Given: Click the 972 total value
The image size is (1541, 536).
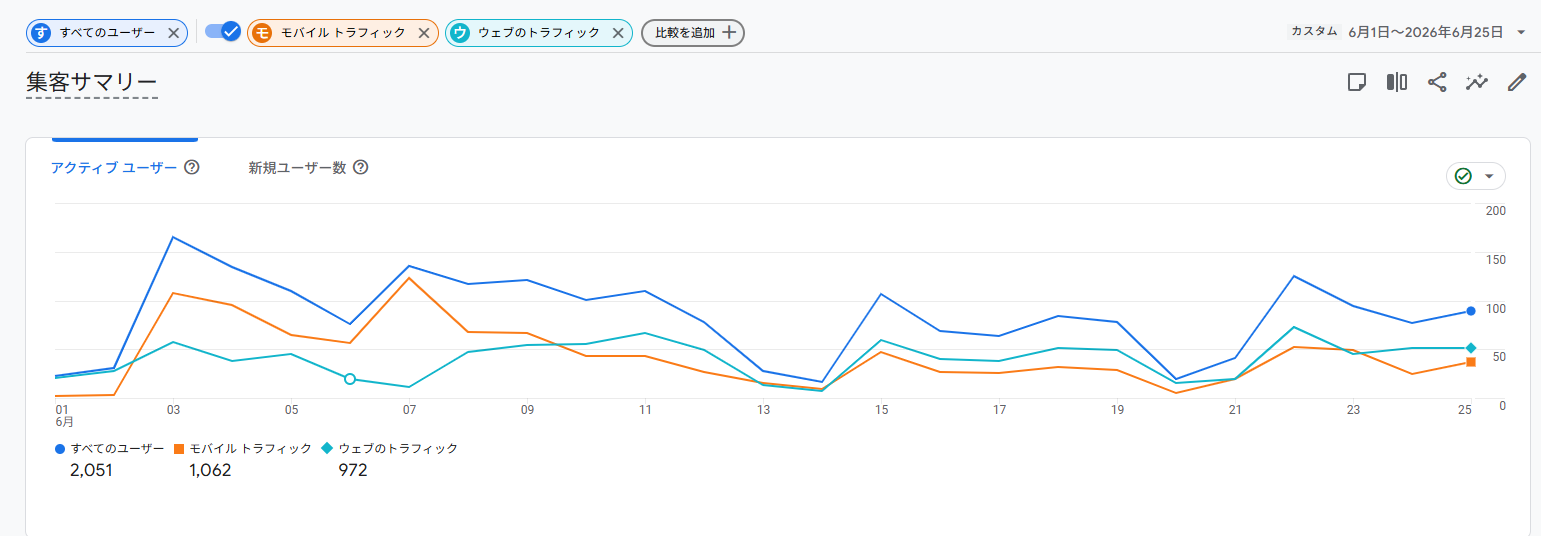Looking at the screenshot, I should 353,470.
